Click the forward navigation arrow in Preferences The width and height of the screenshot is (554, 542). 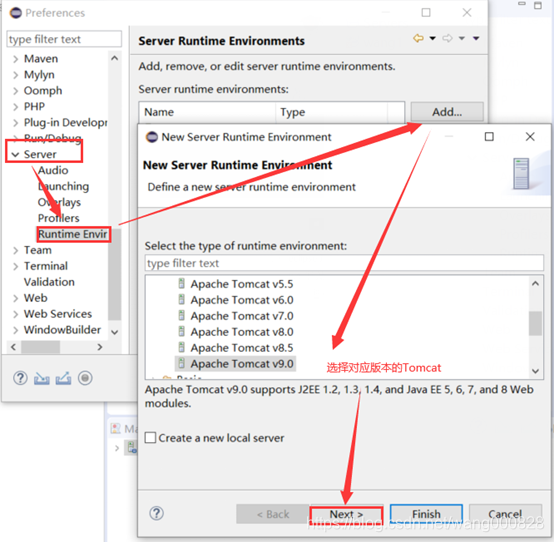[x=447, y=38]
